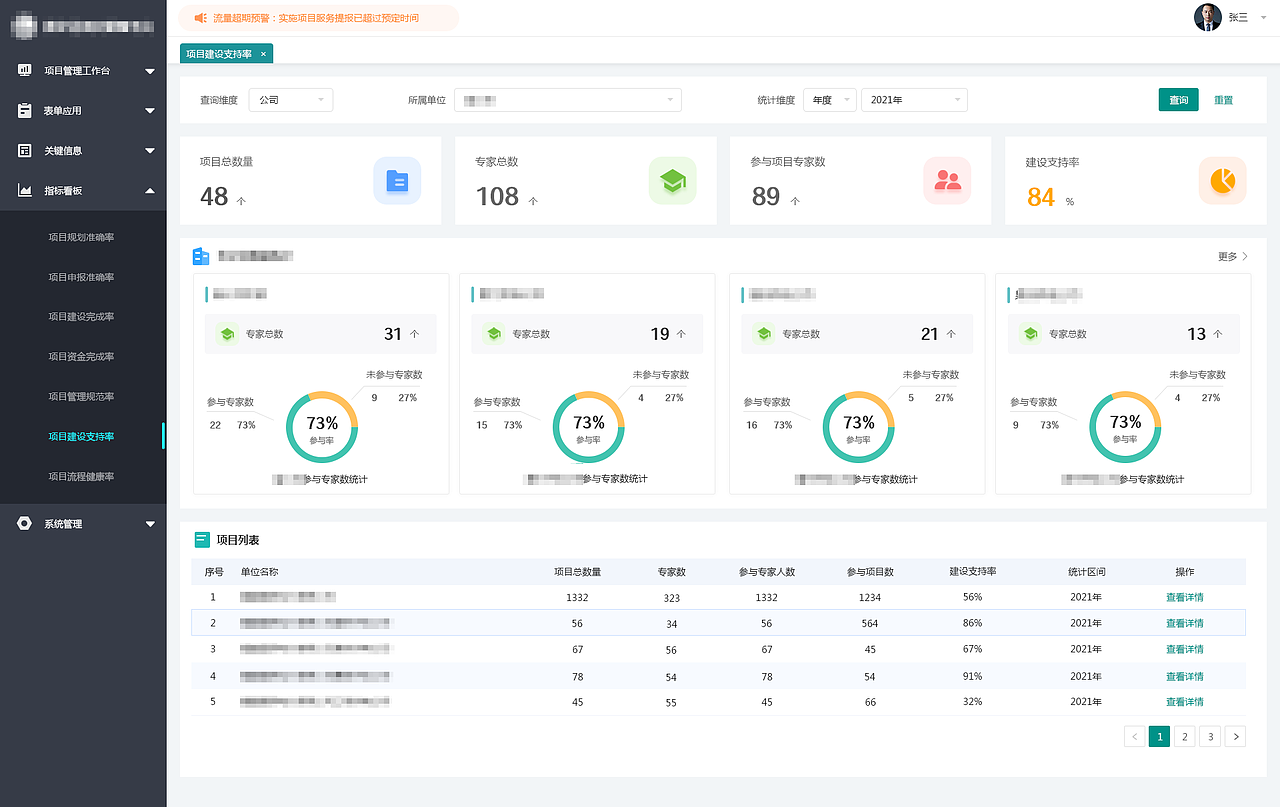Click the 1332 项目总数量 cell in row 1
The height and width of the screenshot is (807, 1280).
[577, 597]
